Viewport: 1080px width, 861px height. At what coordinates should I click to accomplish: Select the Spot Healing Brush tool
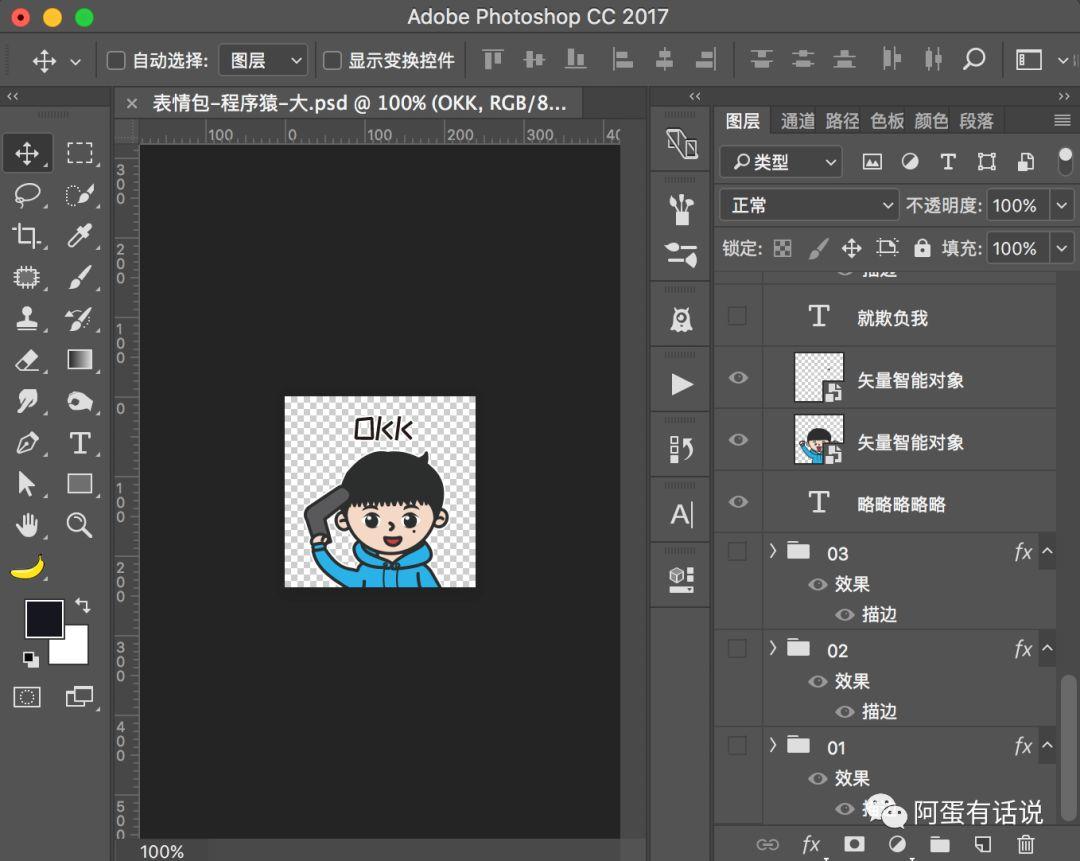click(27, 277)
